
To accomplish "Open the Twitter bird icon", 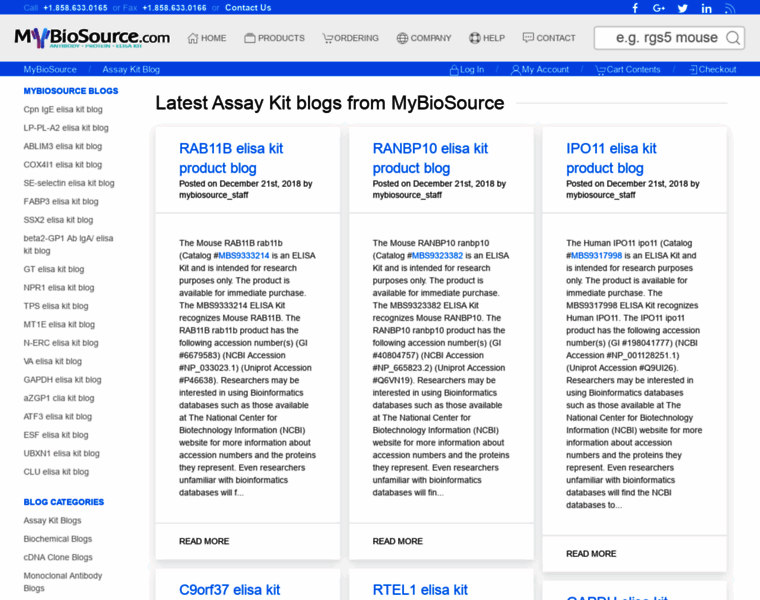I will point(682,8).
